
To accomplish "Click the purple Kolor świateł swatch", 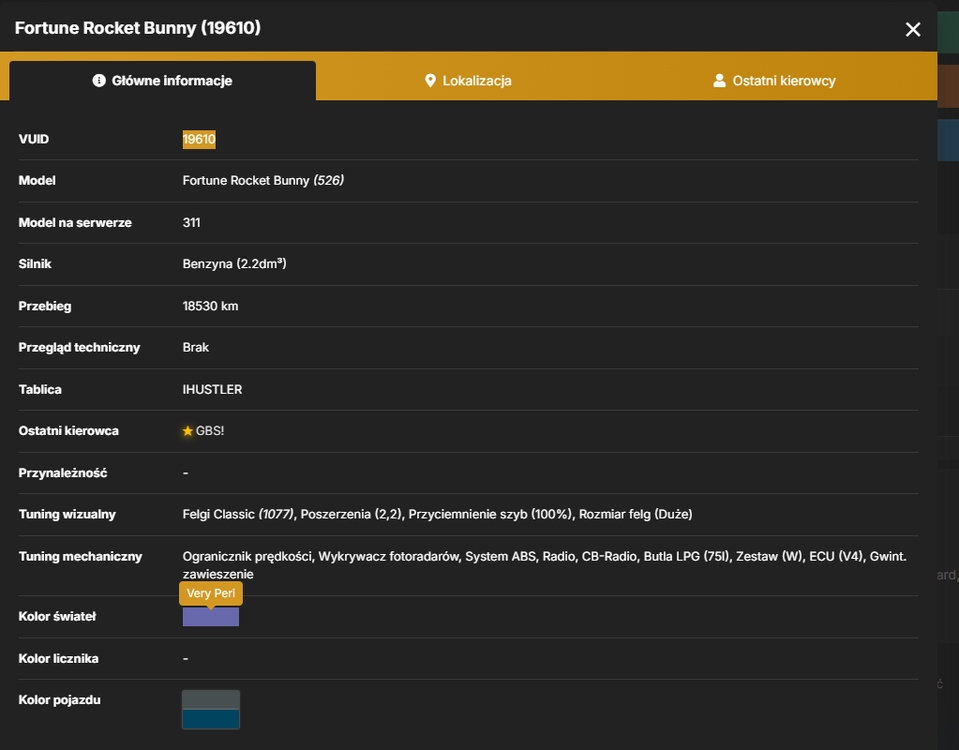I will pos(210,617).
